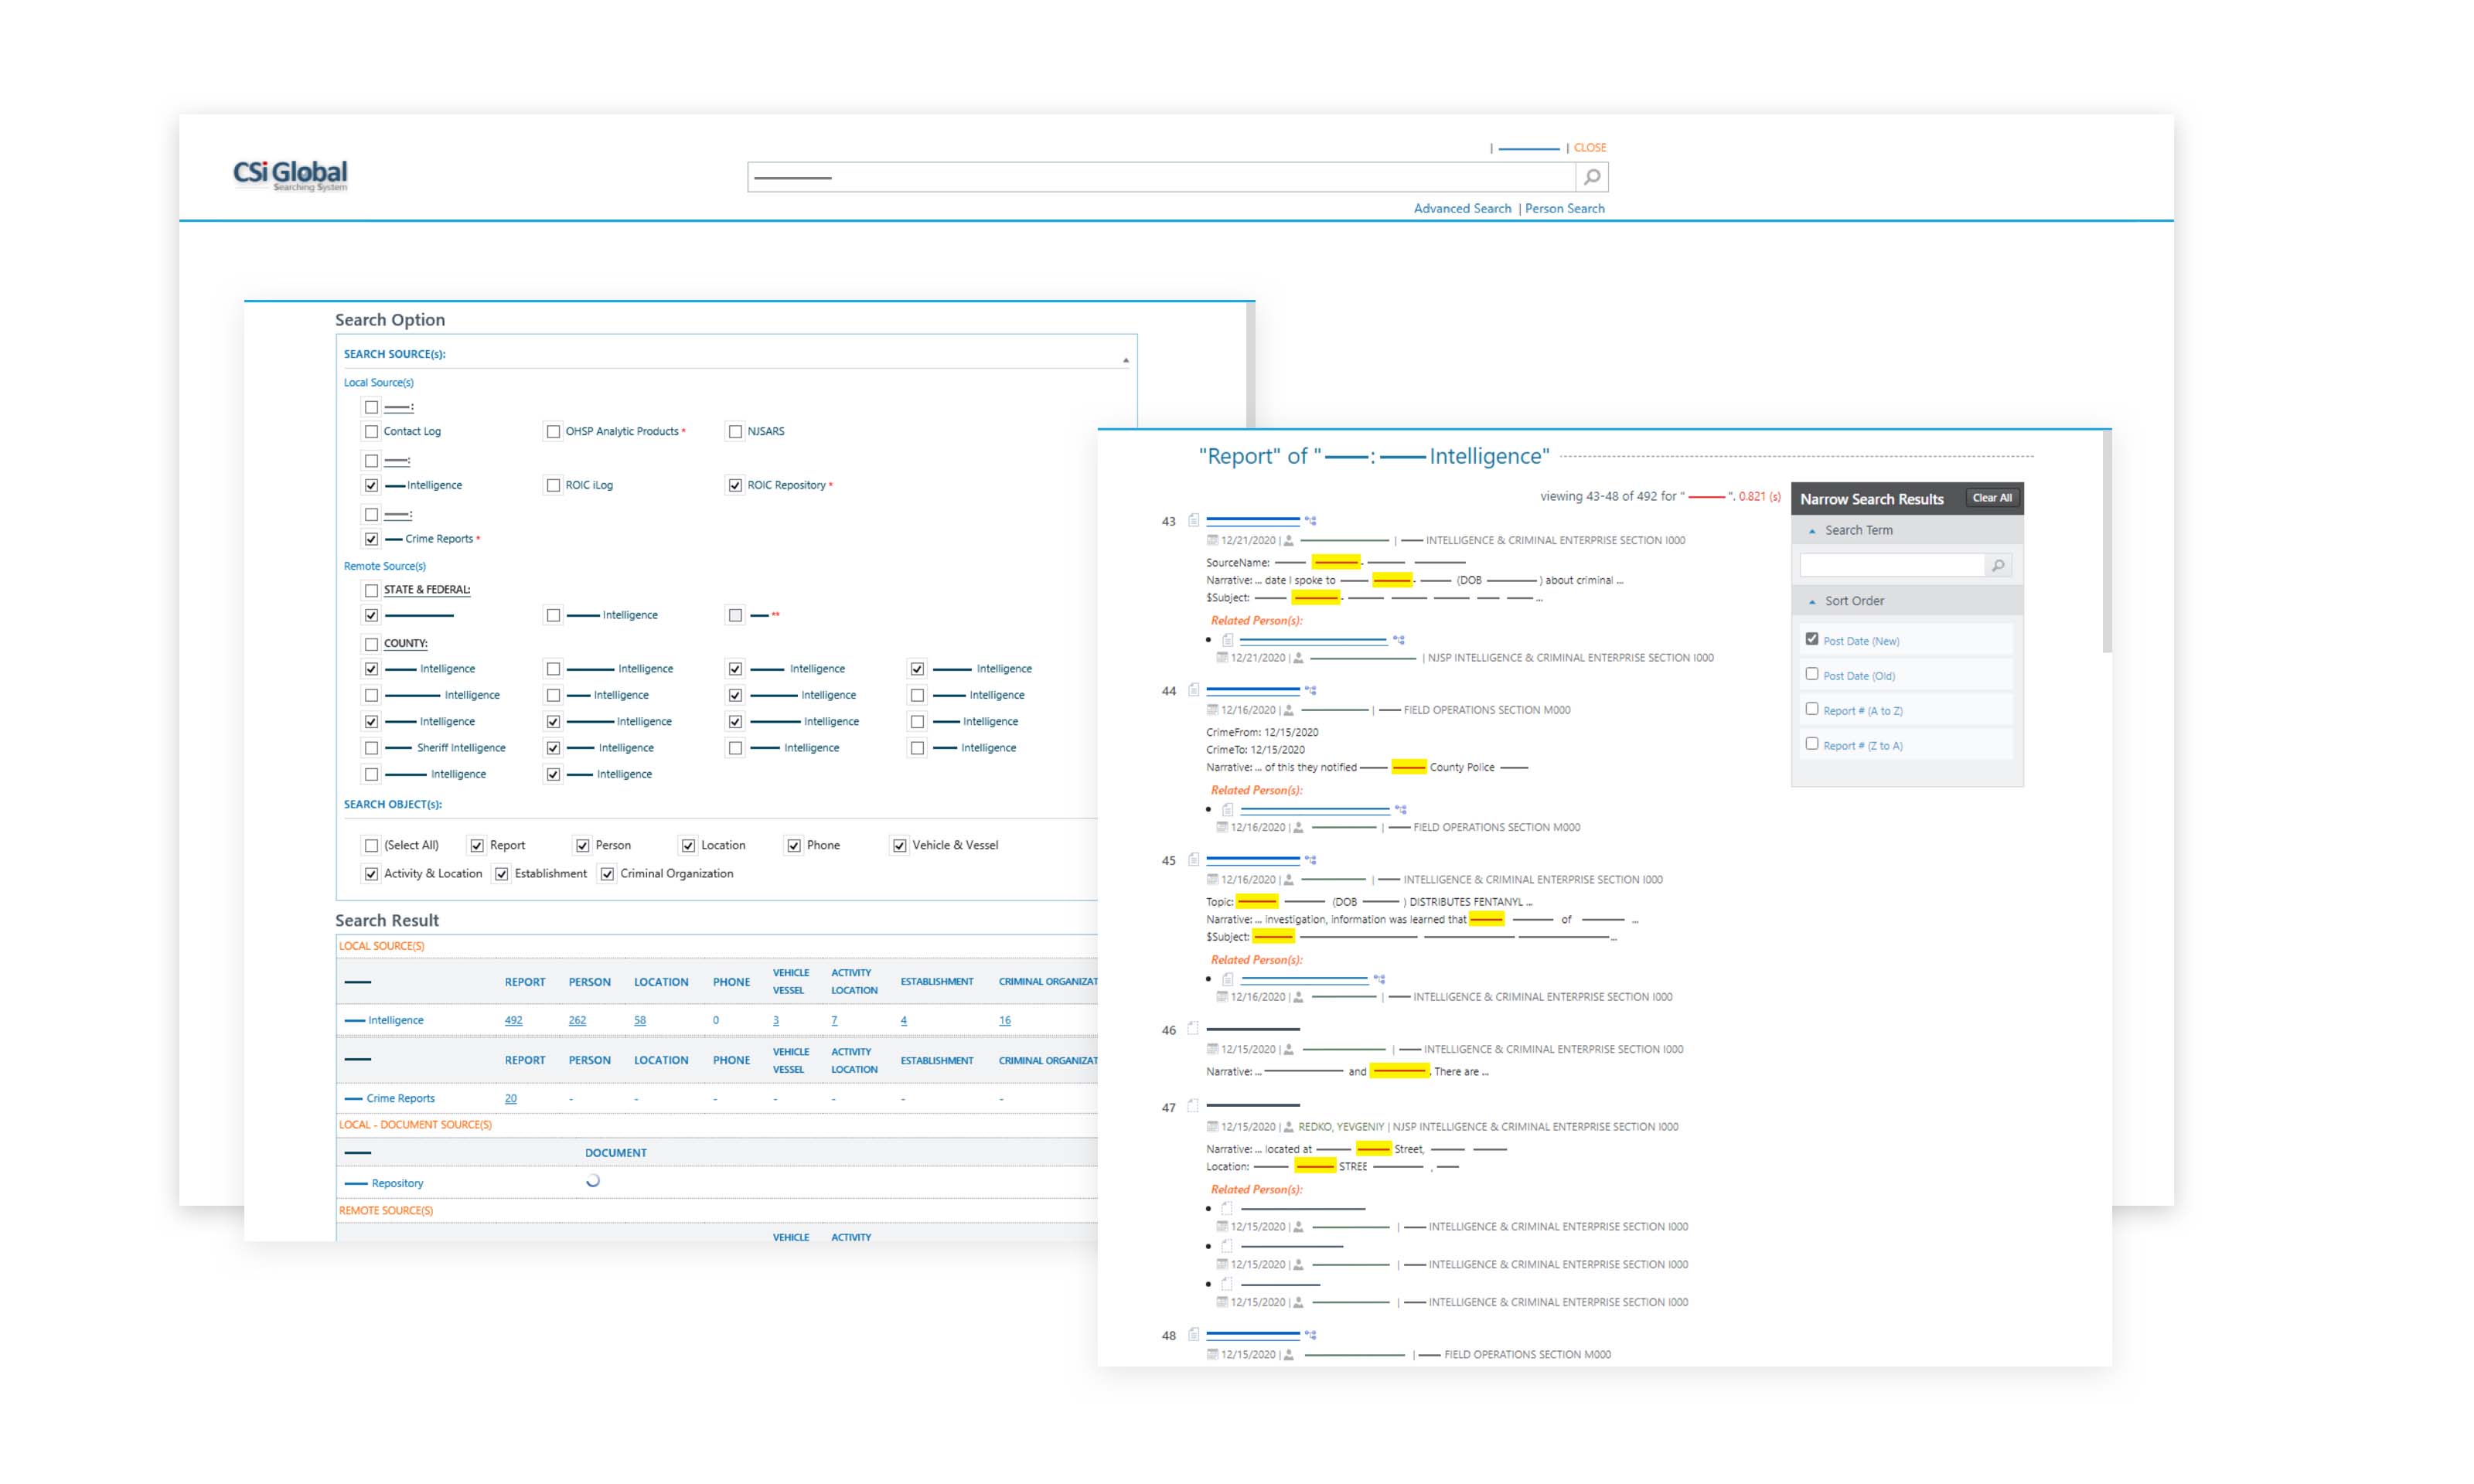Click the related person link-graph icon under result 45
The image size is (2474, 1484).
pos(1379,980)
